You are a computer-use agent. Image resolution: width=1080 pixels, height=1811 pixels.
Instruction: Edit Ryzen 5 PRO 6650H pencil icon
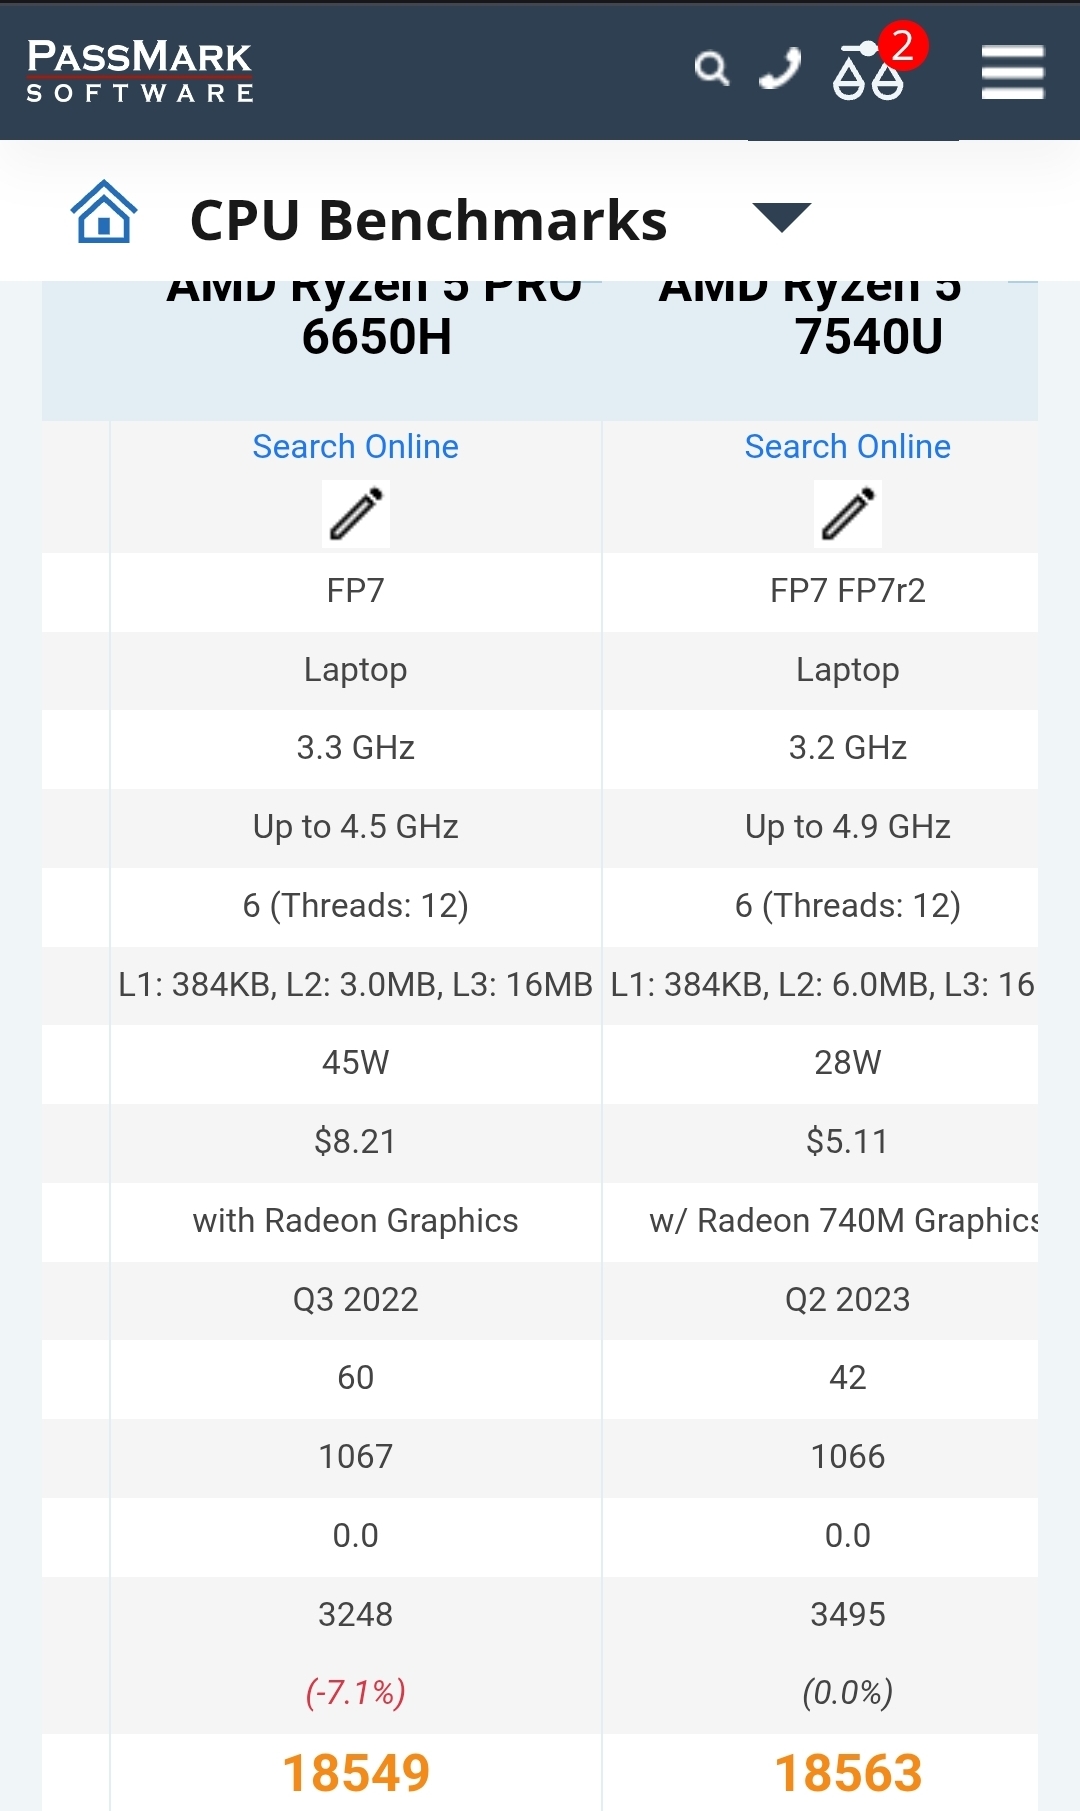coord(356,514)
